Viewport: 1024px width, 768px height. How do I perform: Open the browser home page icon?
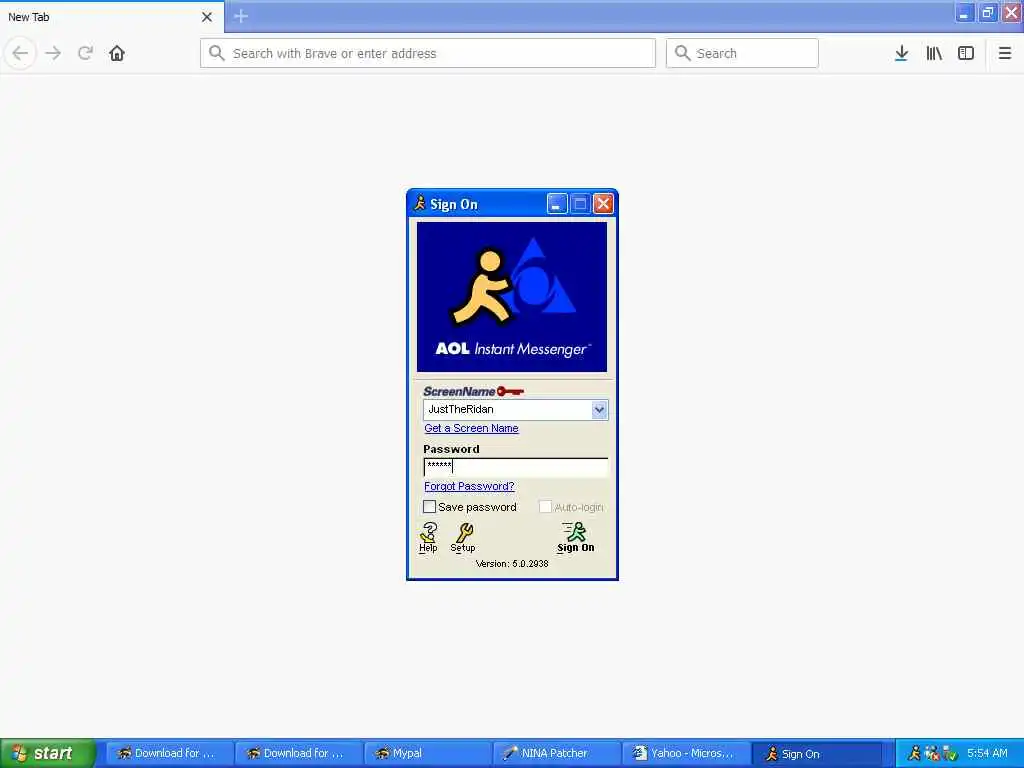(117, 53)
